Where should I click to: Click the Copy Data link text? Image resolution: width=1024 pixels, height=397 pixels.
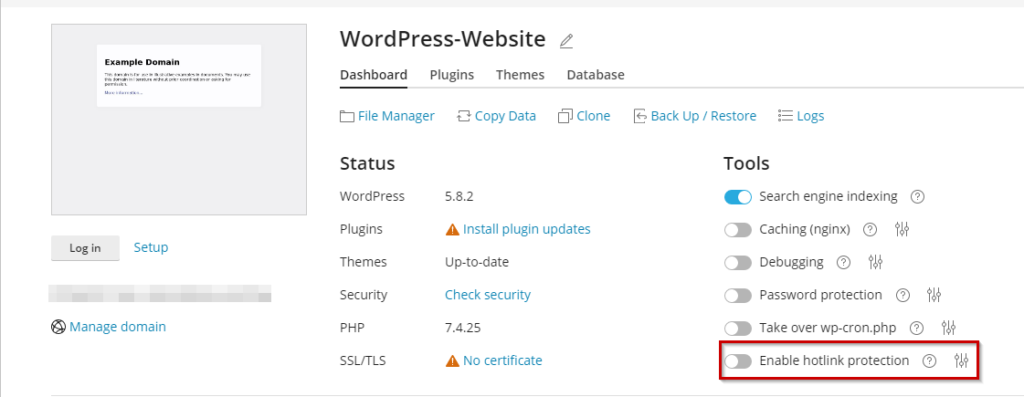click(x=505, y=116)
